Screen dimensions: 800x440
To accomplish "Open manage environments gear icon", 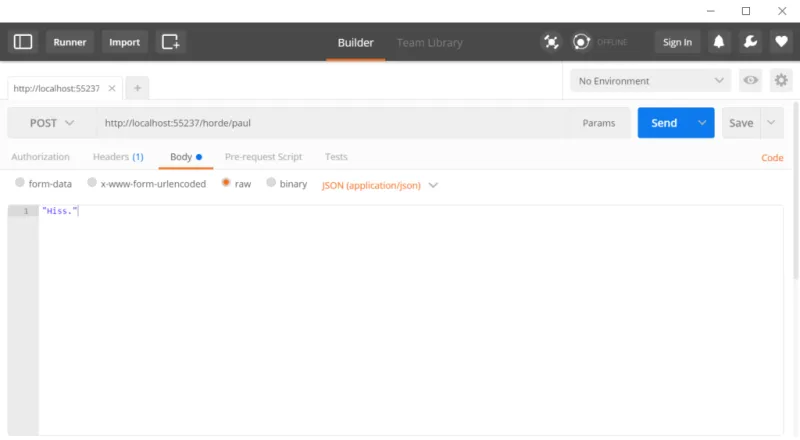I will (x=781, y=80).
